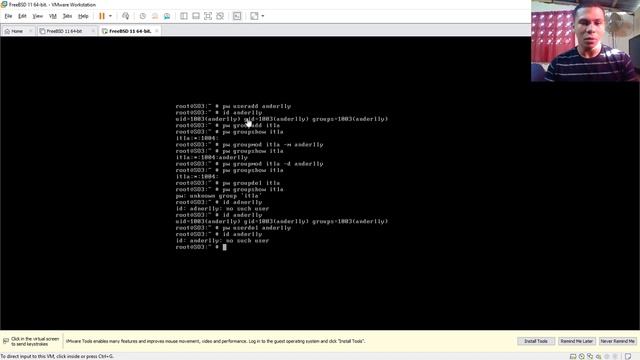Image resolution: width=640 pixels, height=360 pixels.
Task: Click the Never Remind Me button
Action: click(x=618, y=341)
